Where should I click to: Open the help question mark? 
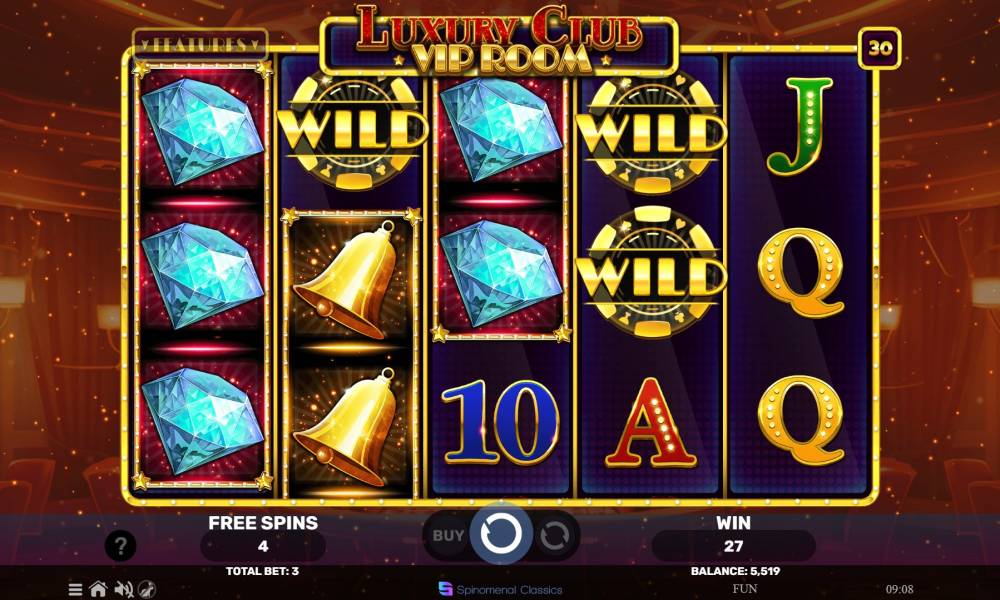coord(120,546)
